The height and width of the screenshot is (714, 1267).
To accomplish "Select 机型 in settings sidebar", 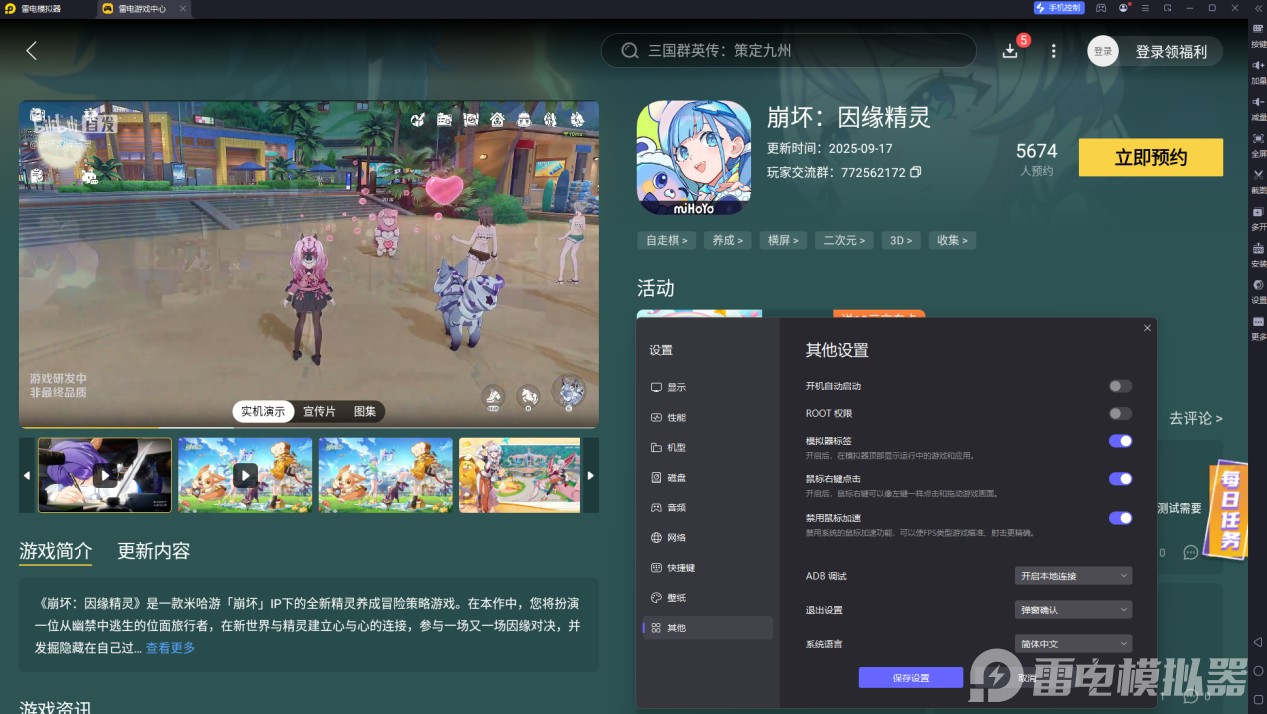I will (708, 448).
